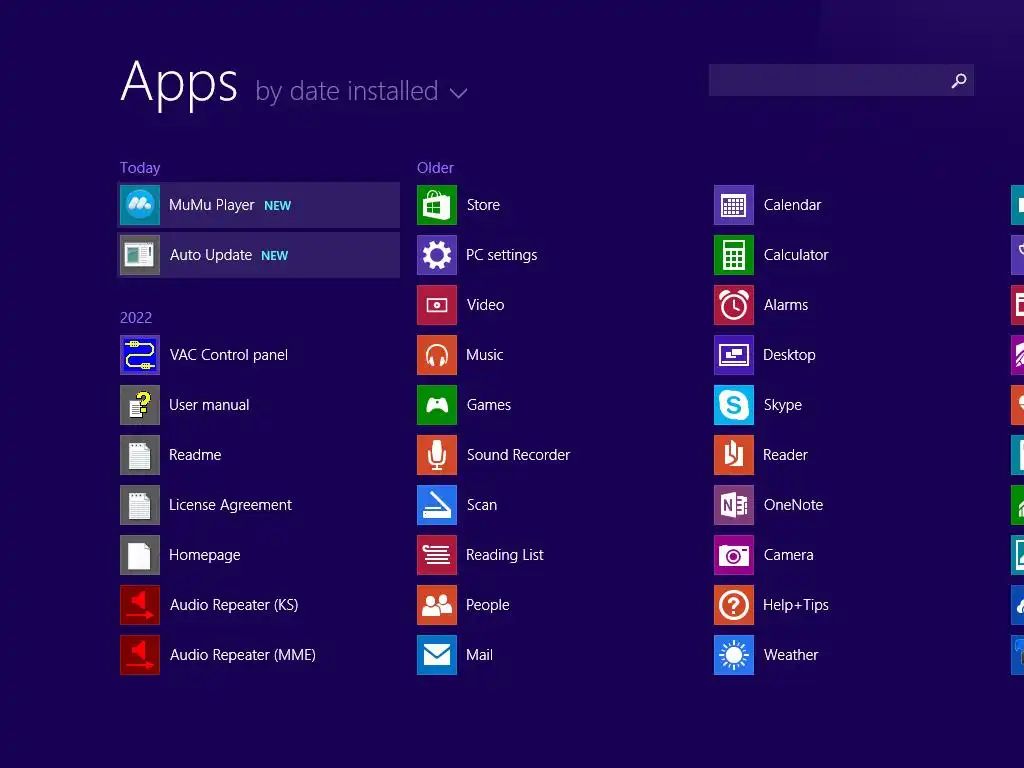
Task: Open License Agreement icon
Action: tap(140, 505)
